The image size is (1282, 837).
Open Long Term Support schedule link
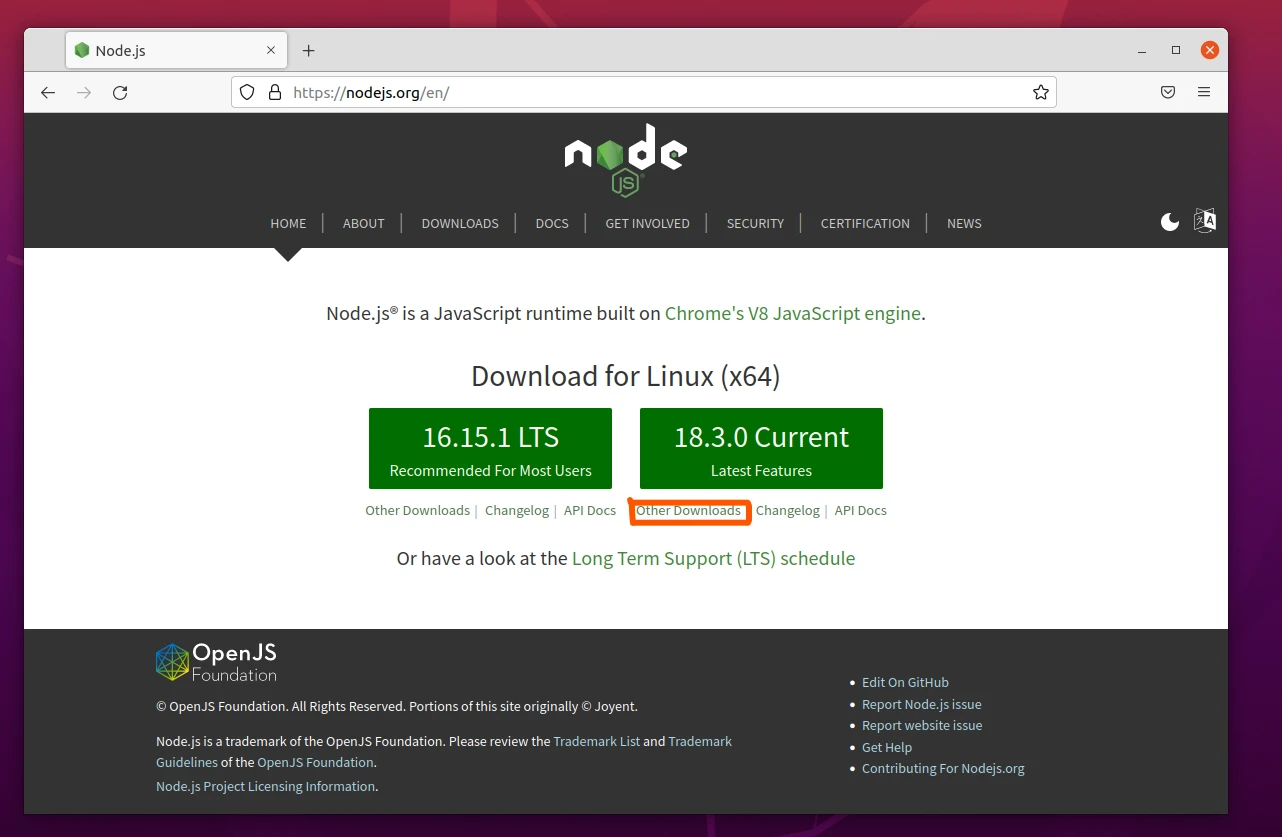(x=713, y=558)
